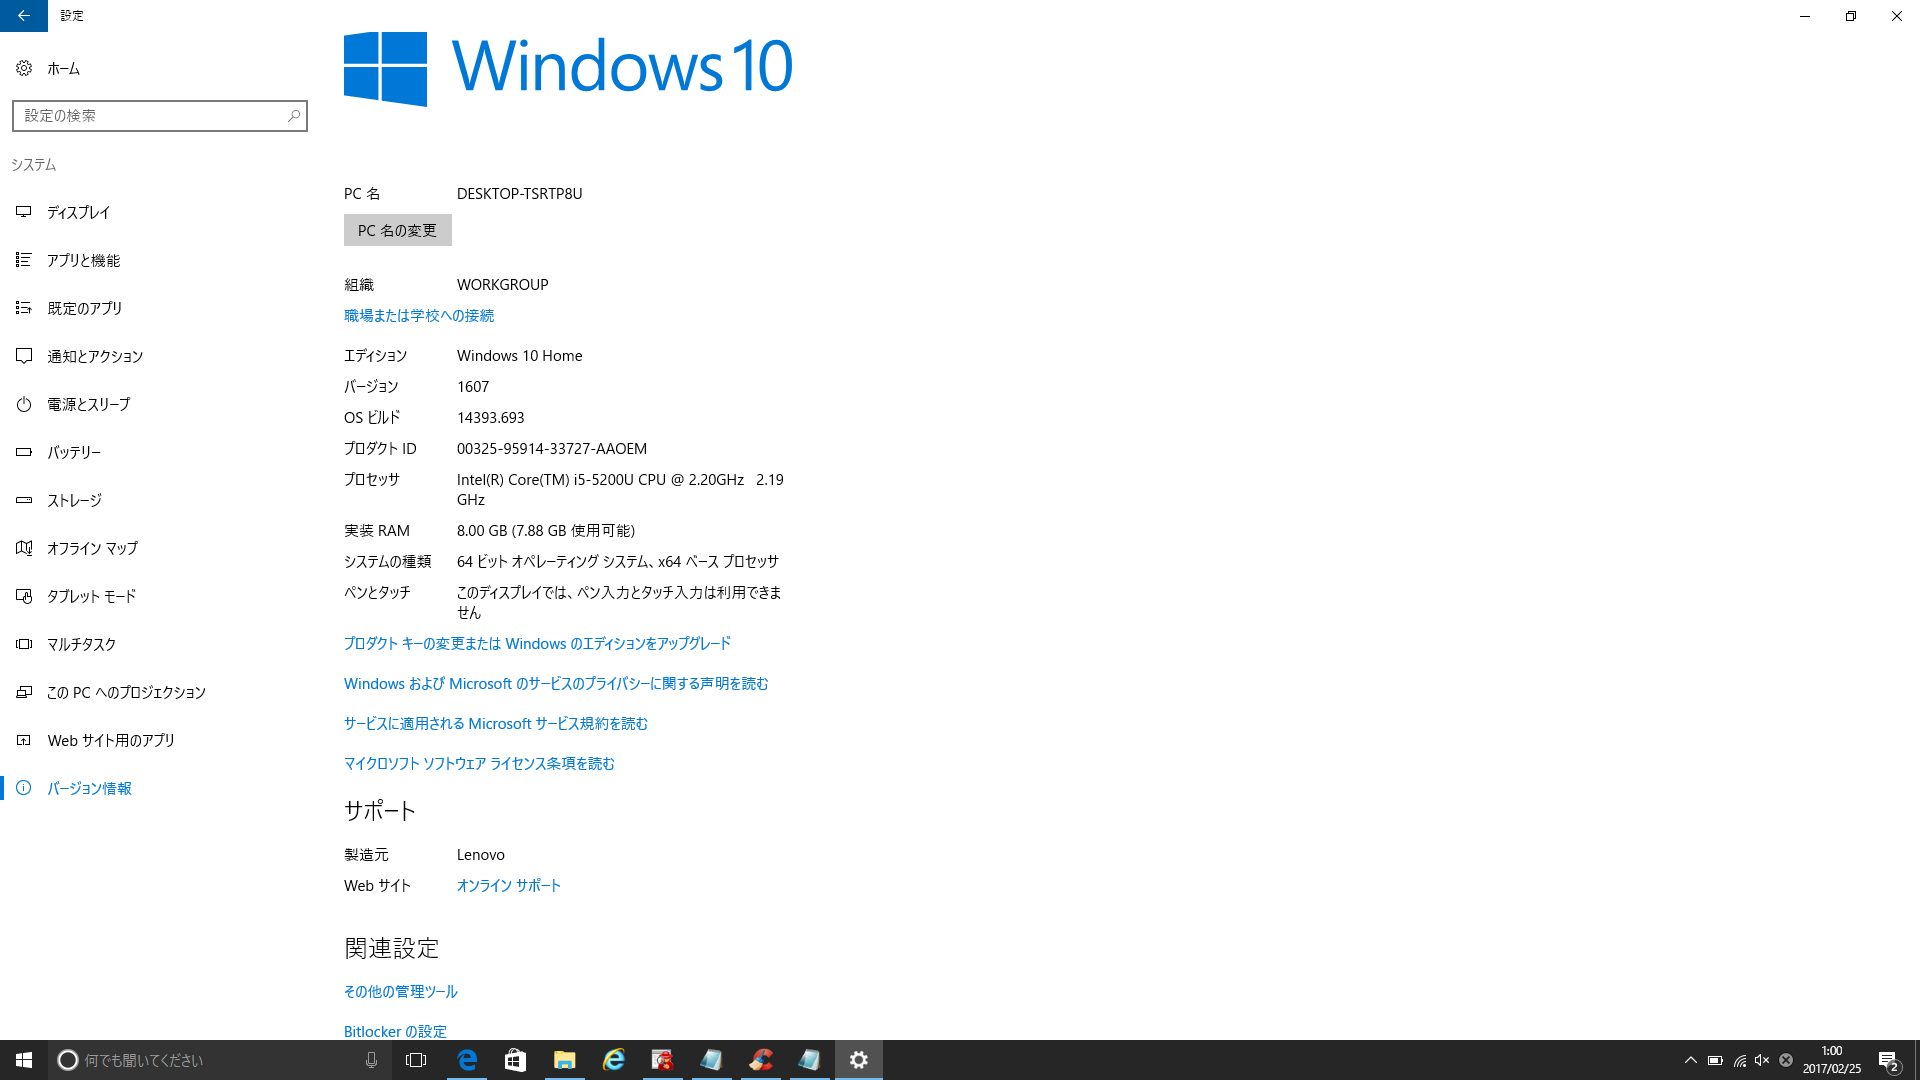Select アプリと機能 in the sidebar
Screen dimensions: 1920x1080
[83, 260]
